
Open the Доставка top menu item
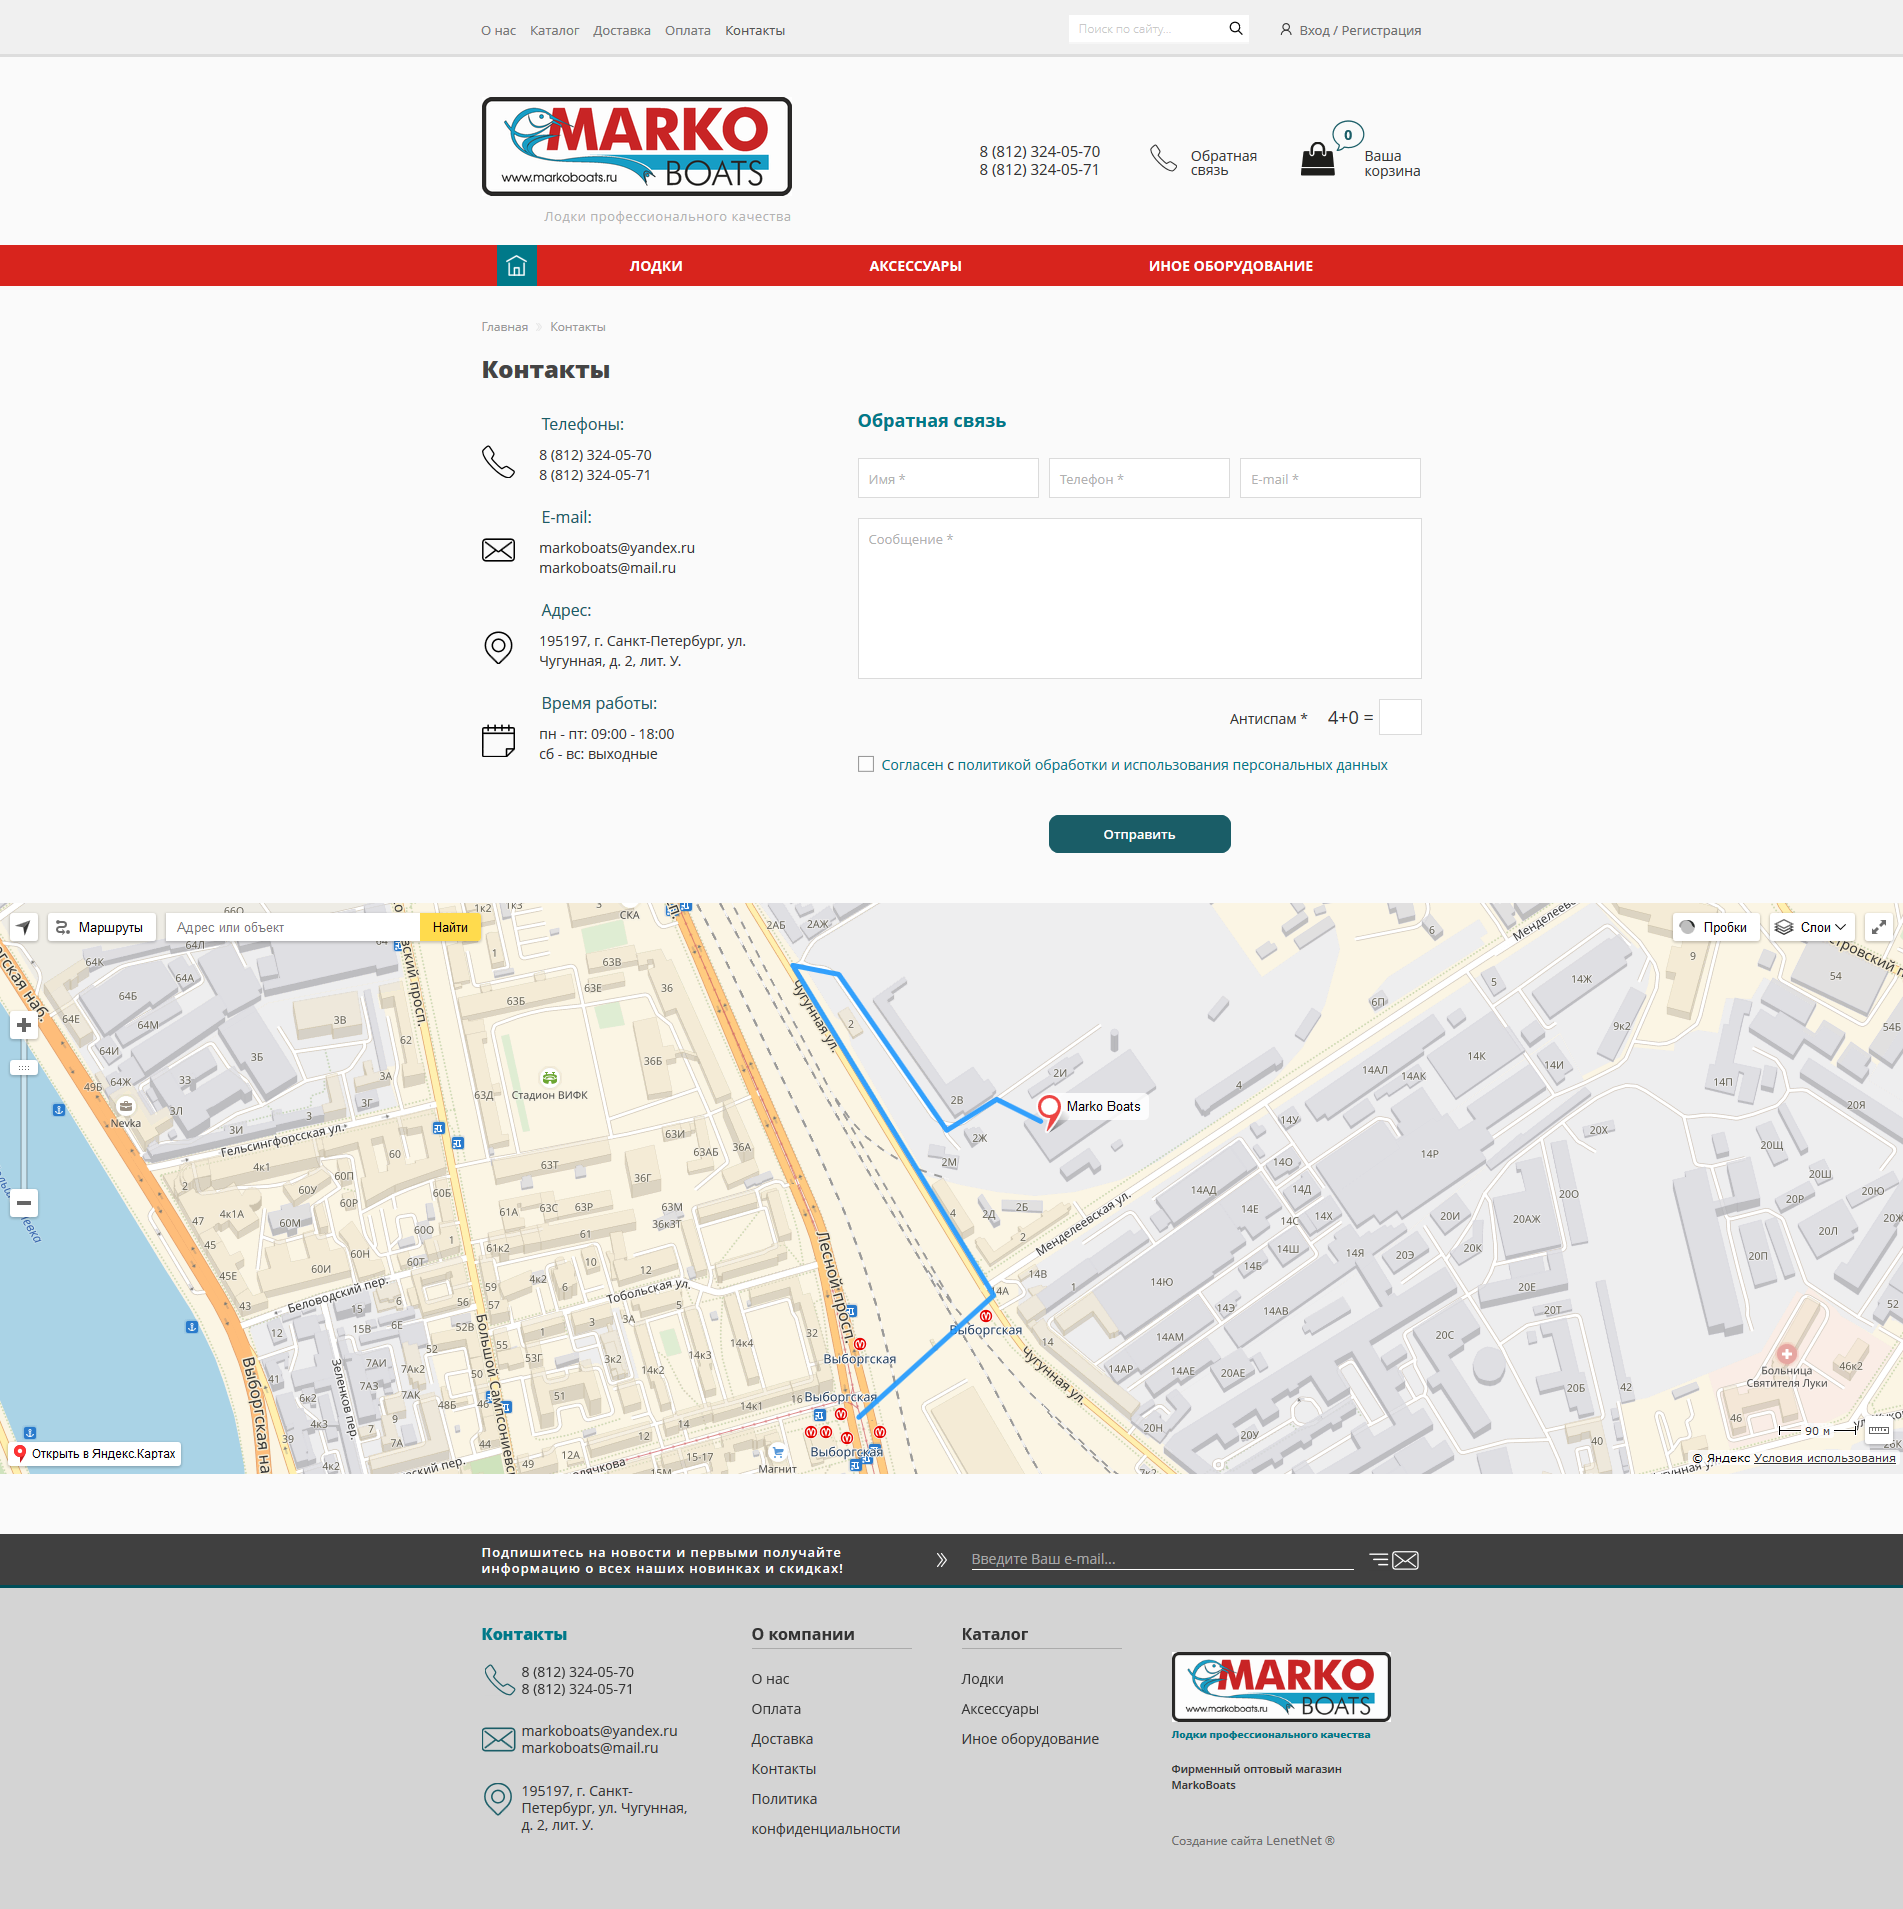[622, 31]
